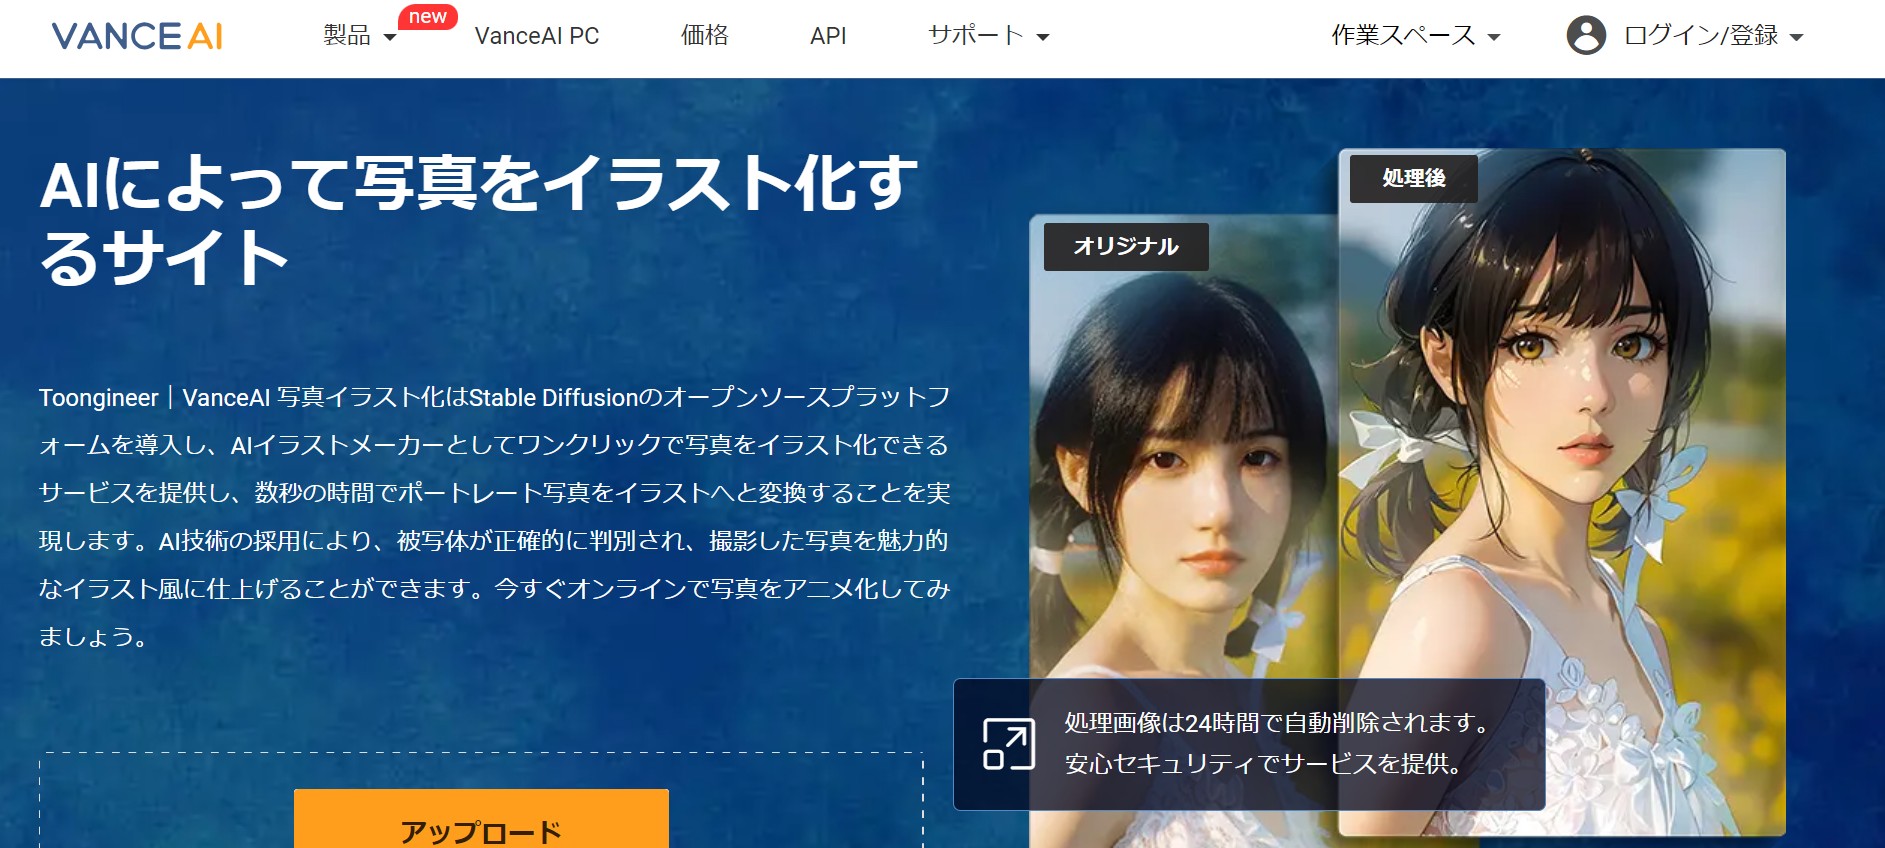This screenshot has width=1885, height=848.
Task: Click the Toongineer description paragraph
Action: tap(494, 517)
